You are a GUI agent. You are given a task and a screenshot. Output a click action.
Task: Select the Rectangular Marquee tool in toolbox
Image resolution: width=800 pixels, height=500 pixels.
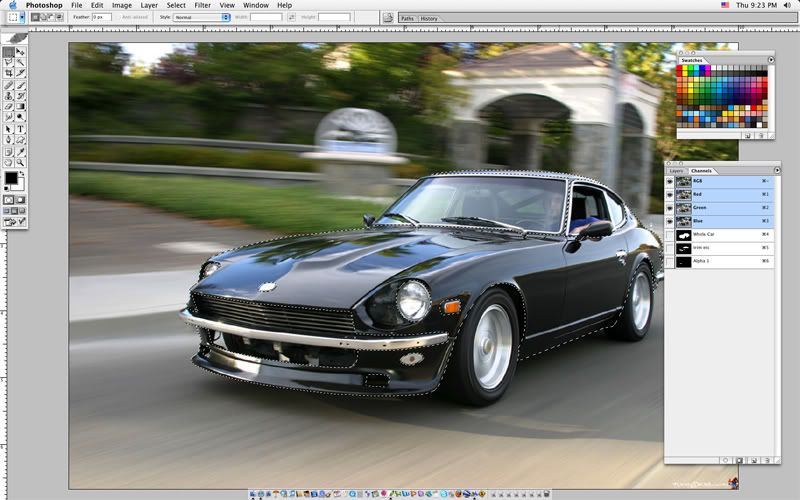pos(9,51)
